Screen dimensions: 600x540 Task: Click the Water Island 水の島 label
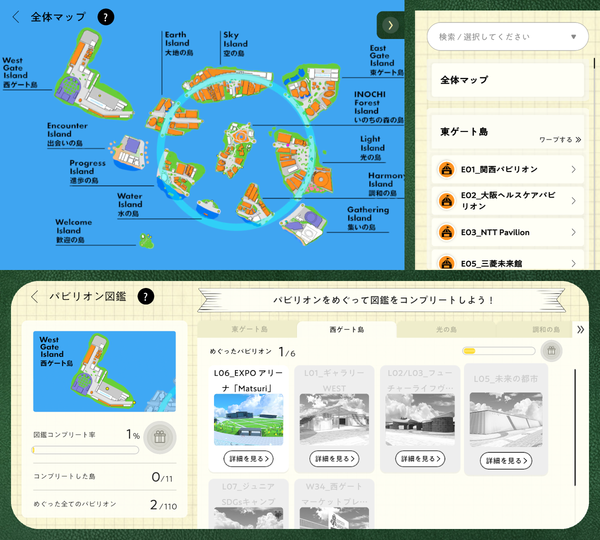(x=130, y=205)
